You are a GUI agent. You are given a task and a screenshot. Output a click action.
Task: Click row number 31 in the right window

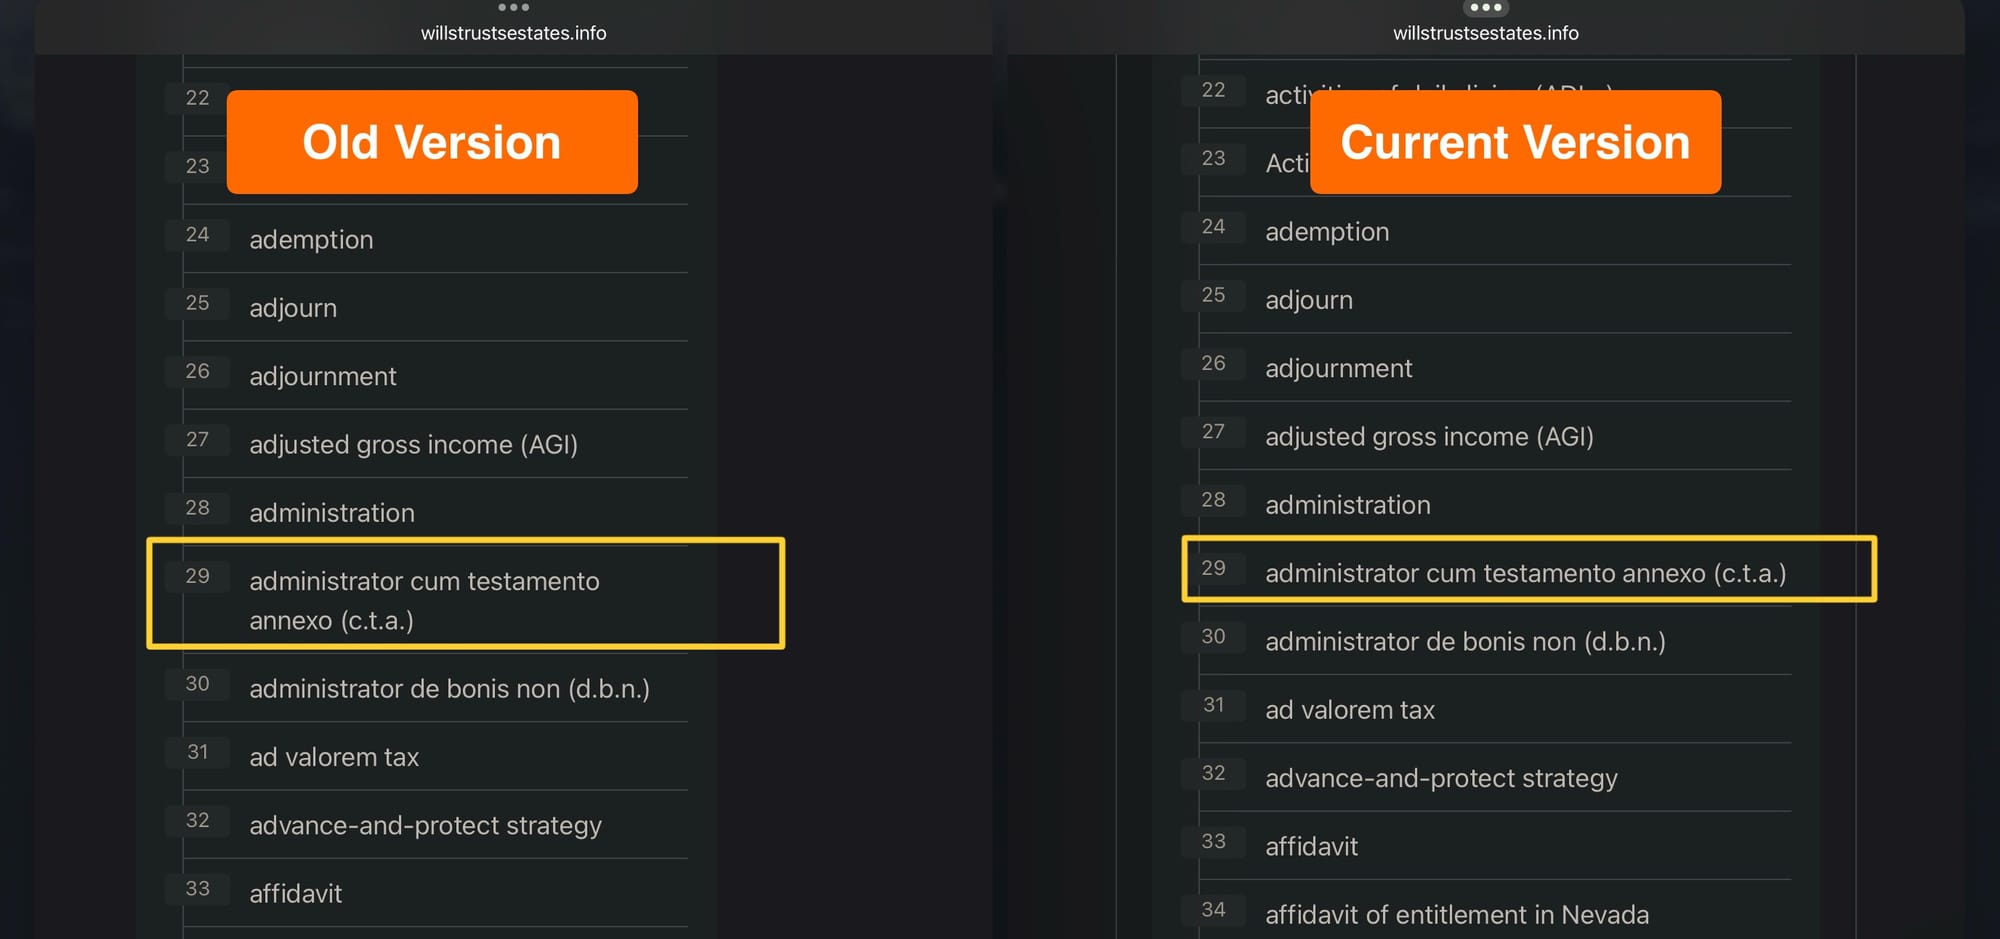tap(1213, 705)
